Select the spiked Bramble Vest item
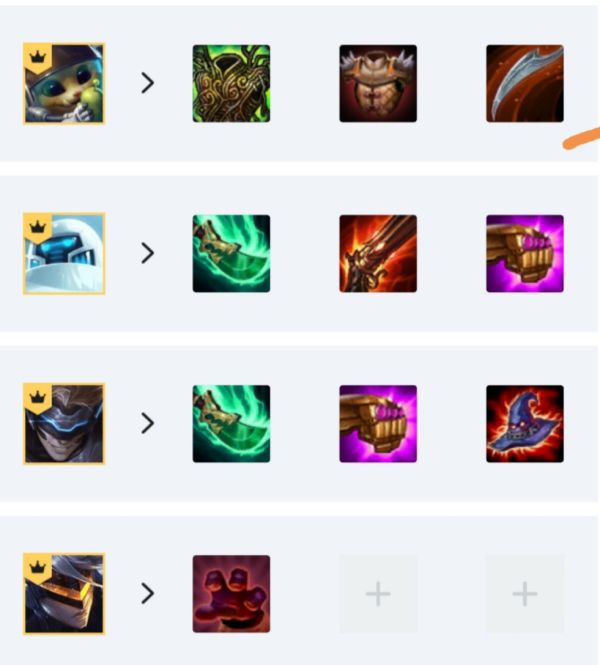The image size is (600, 665). tap(378, 84)
